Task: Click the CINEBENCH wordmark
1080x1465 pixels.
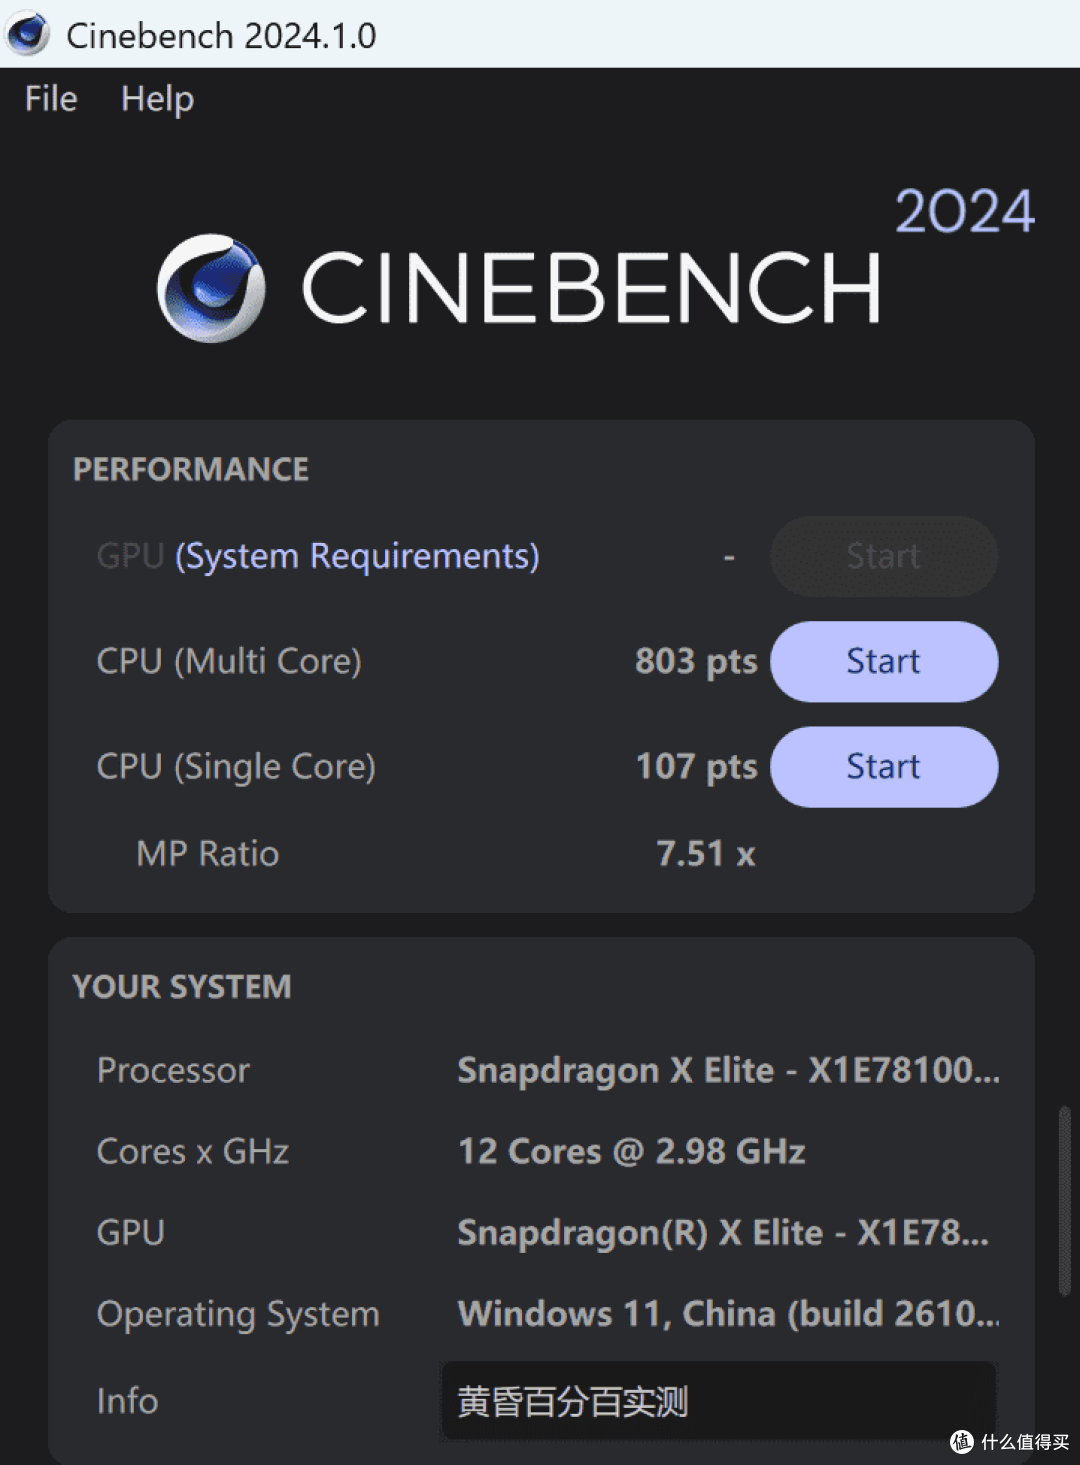Action: coord(591,287)
